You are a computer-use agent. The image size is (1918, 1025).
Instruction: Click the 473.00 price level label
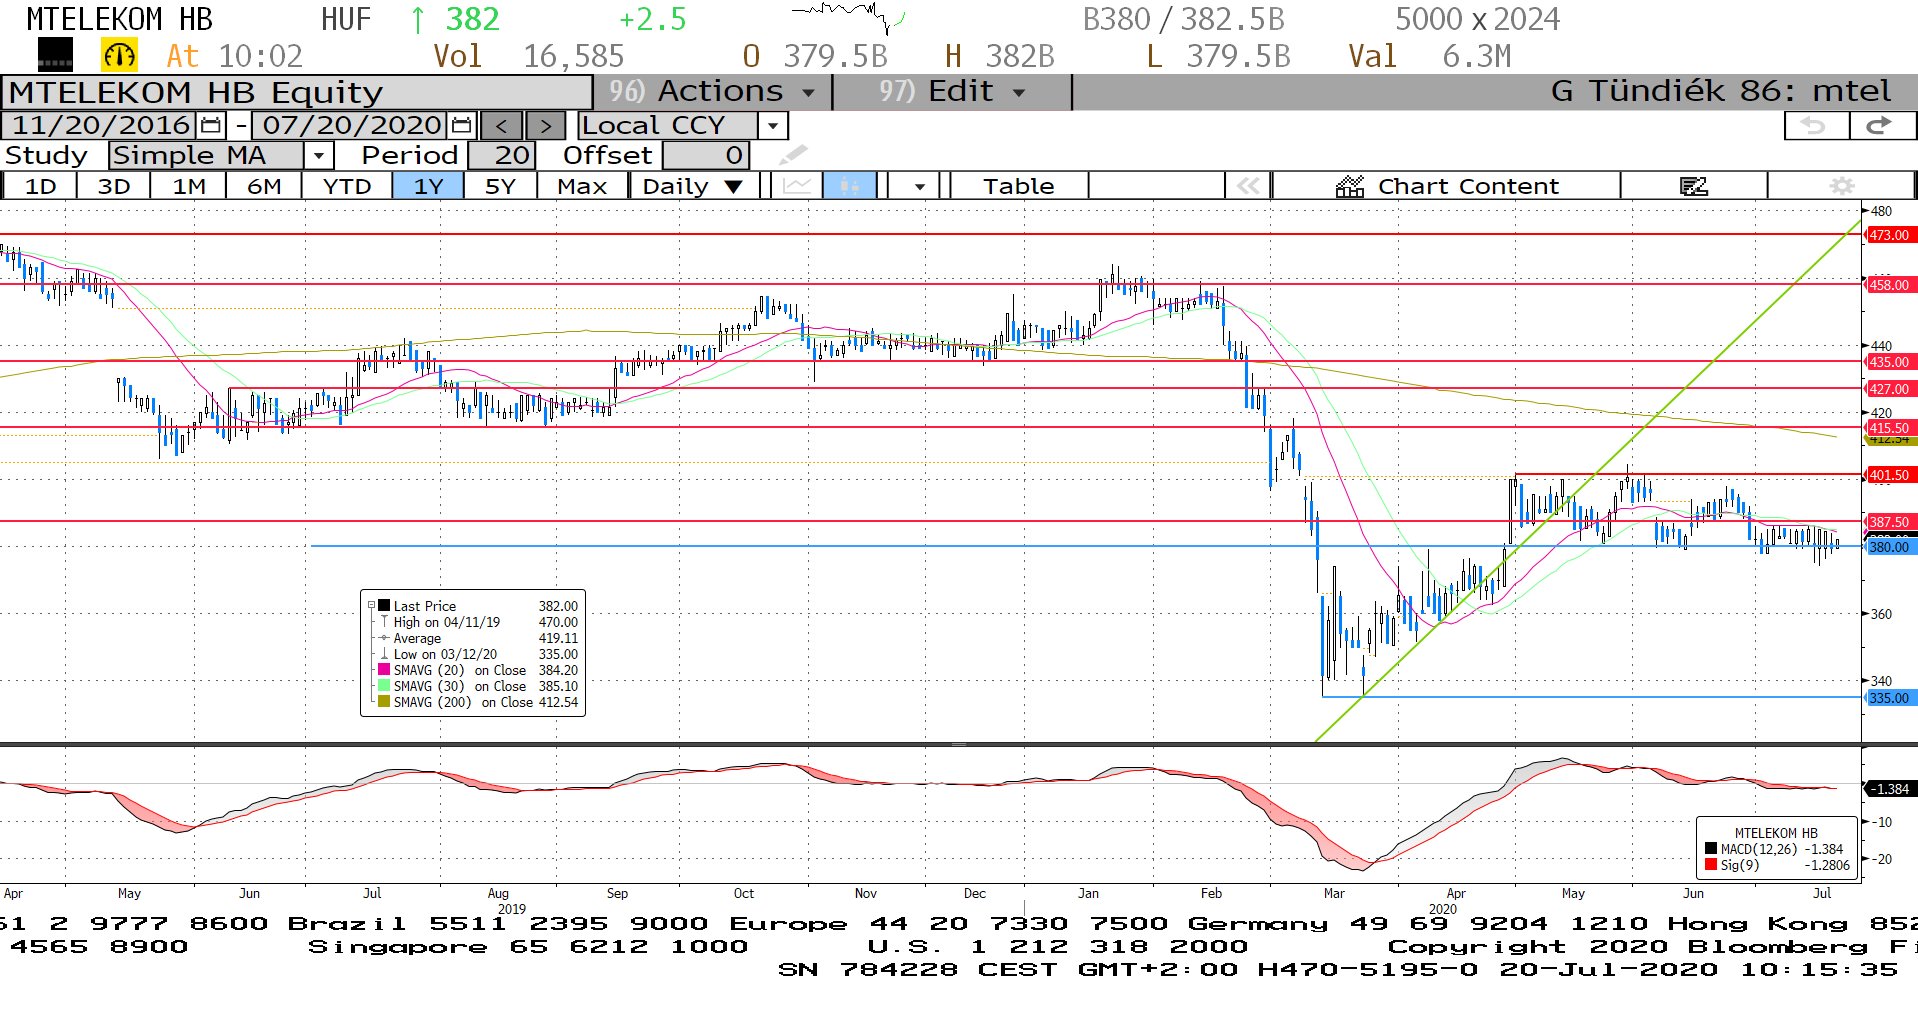coord(1890,235)
